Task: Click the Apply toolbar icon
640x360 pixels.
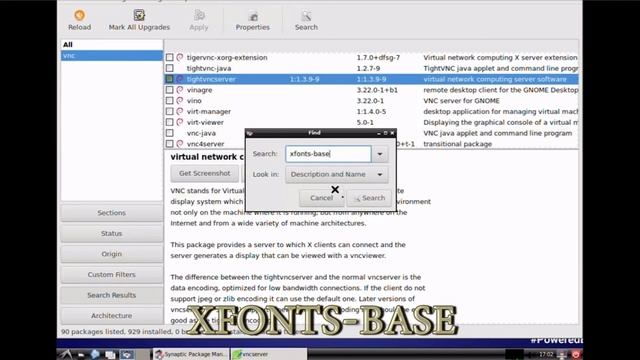Action: pos(199,16)
